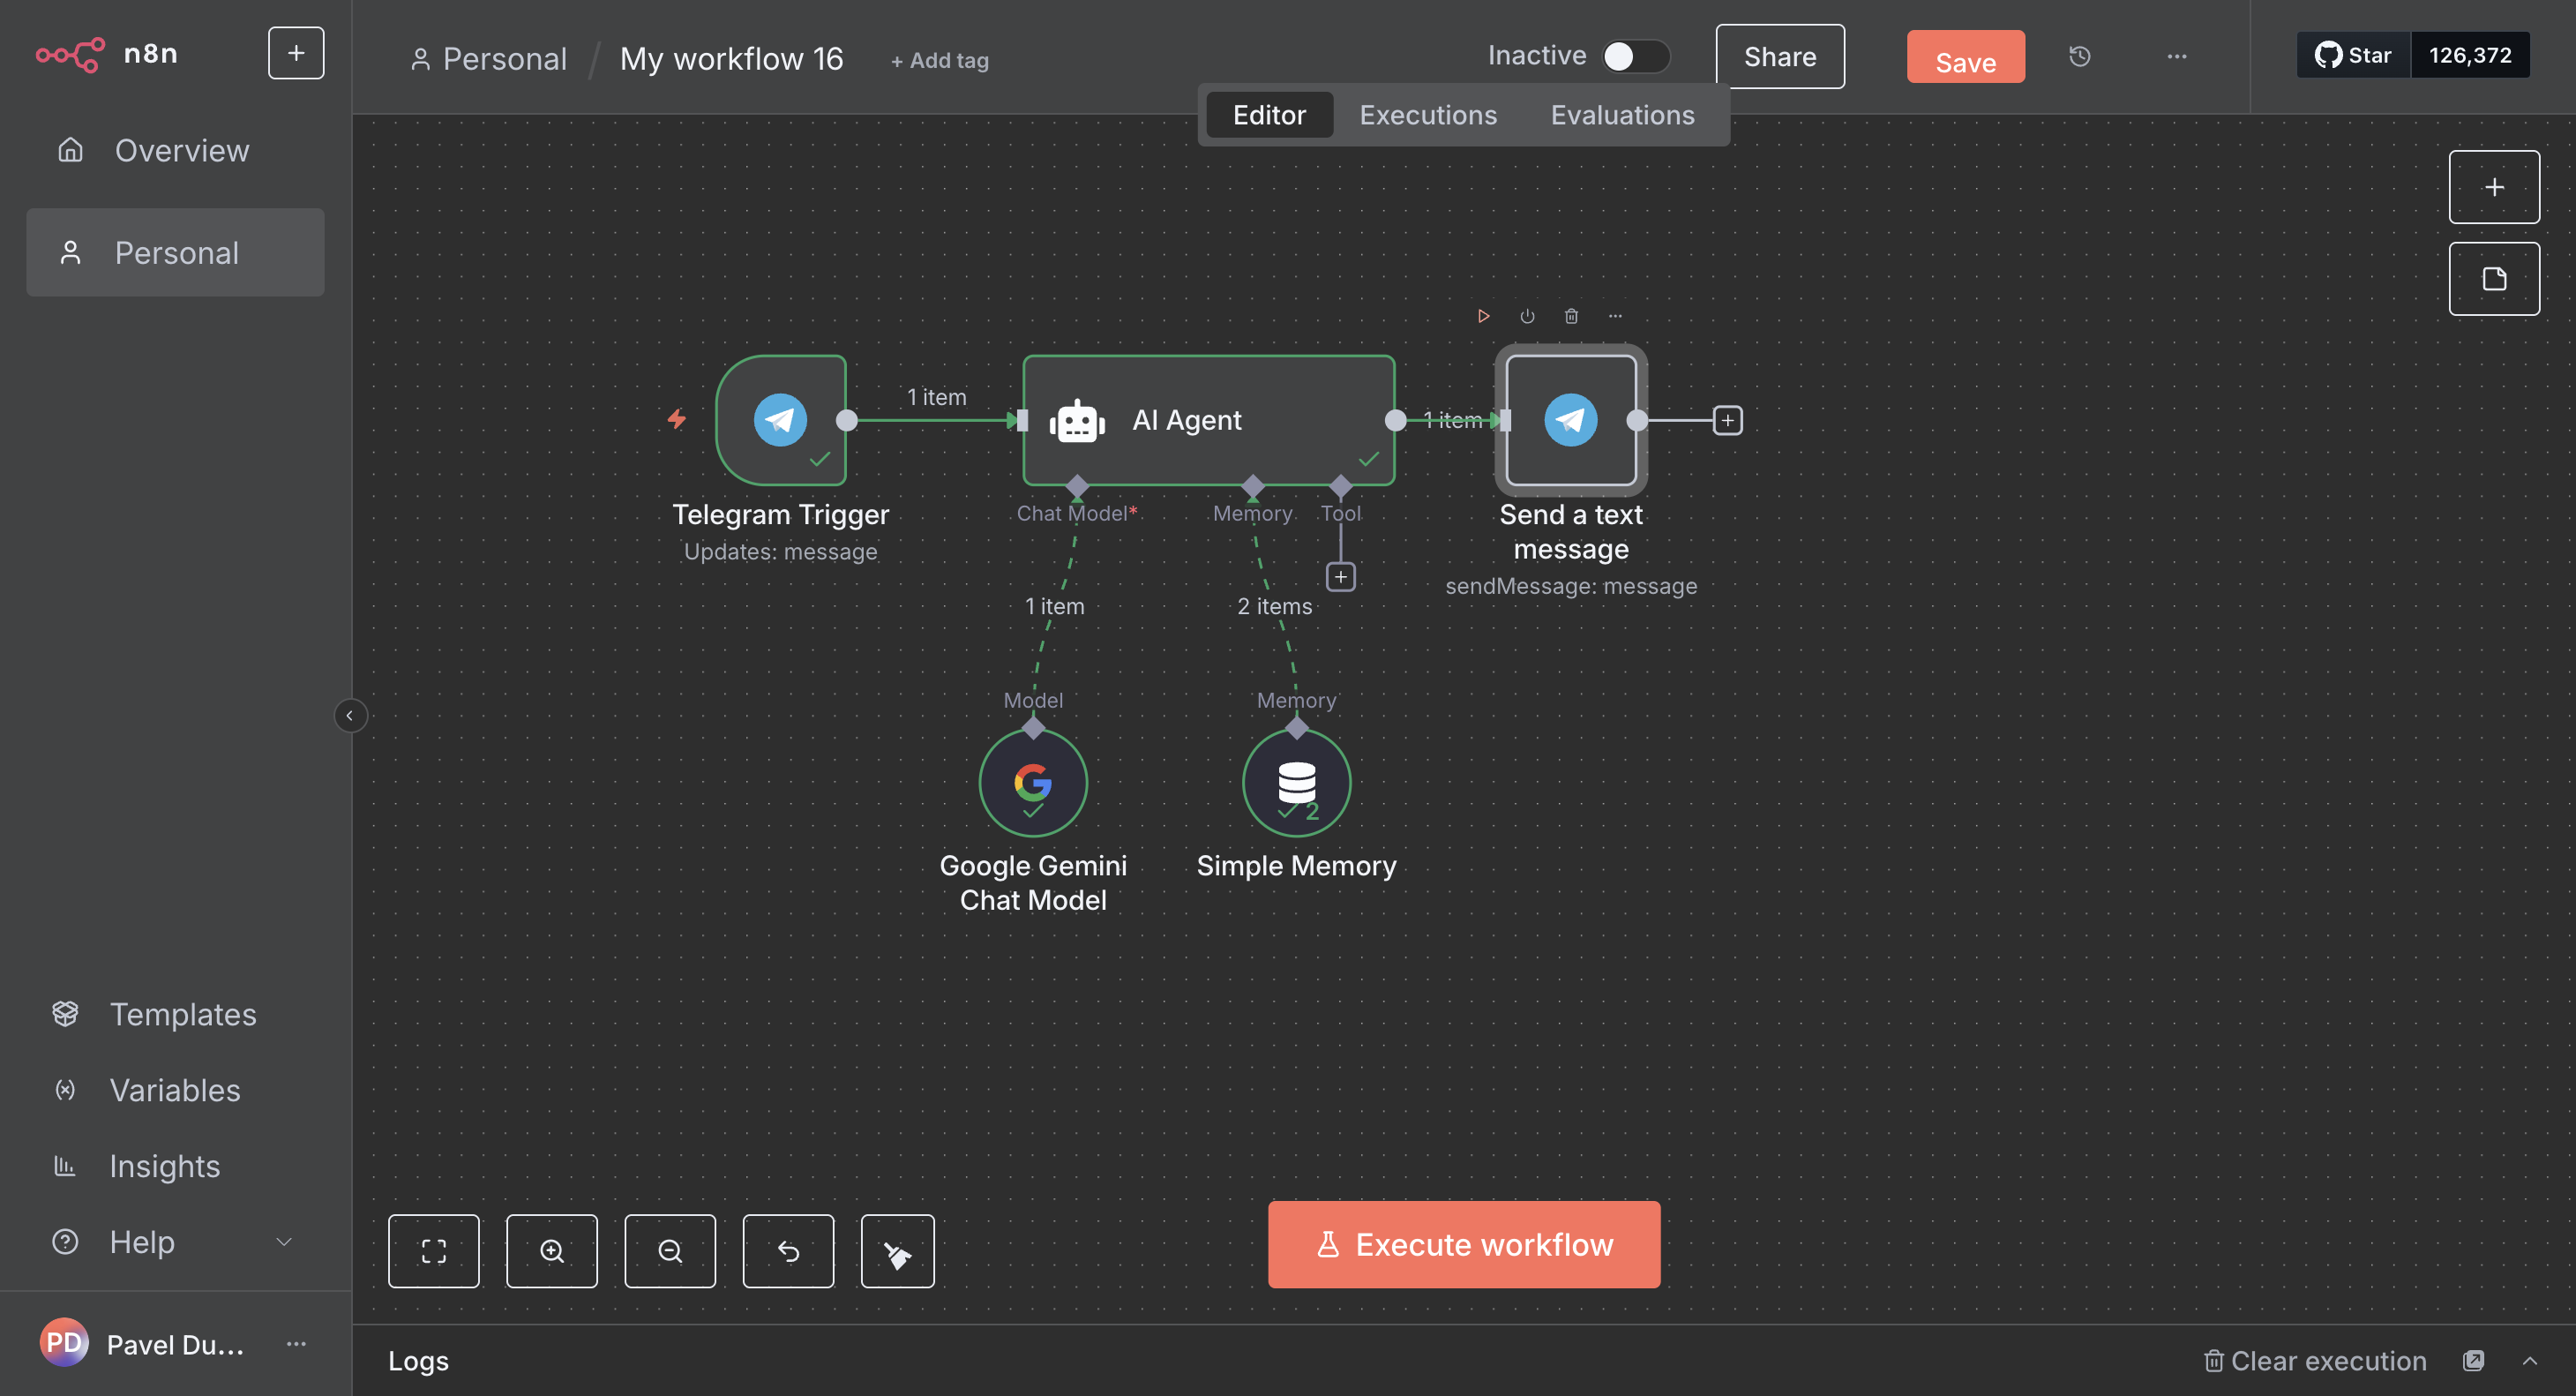This screenshot has height=1396, width=2576.
Task: Save the workflow
Action: pos(1964,57)
